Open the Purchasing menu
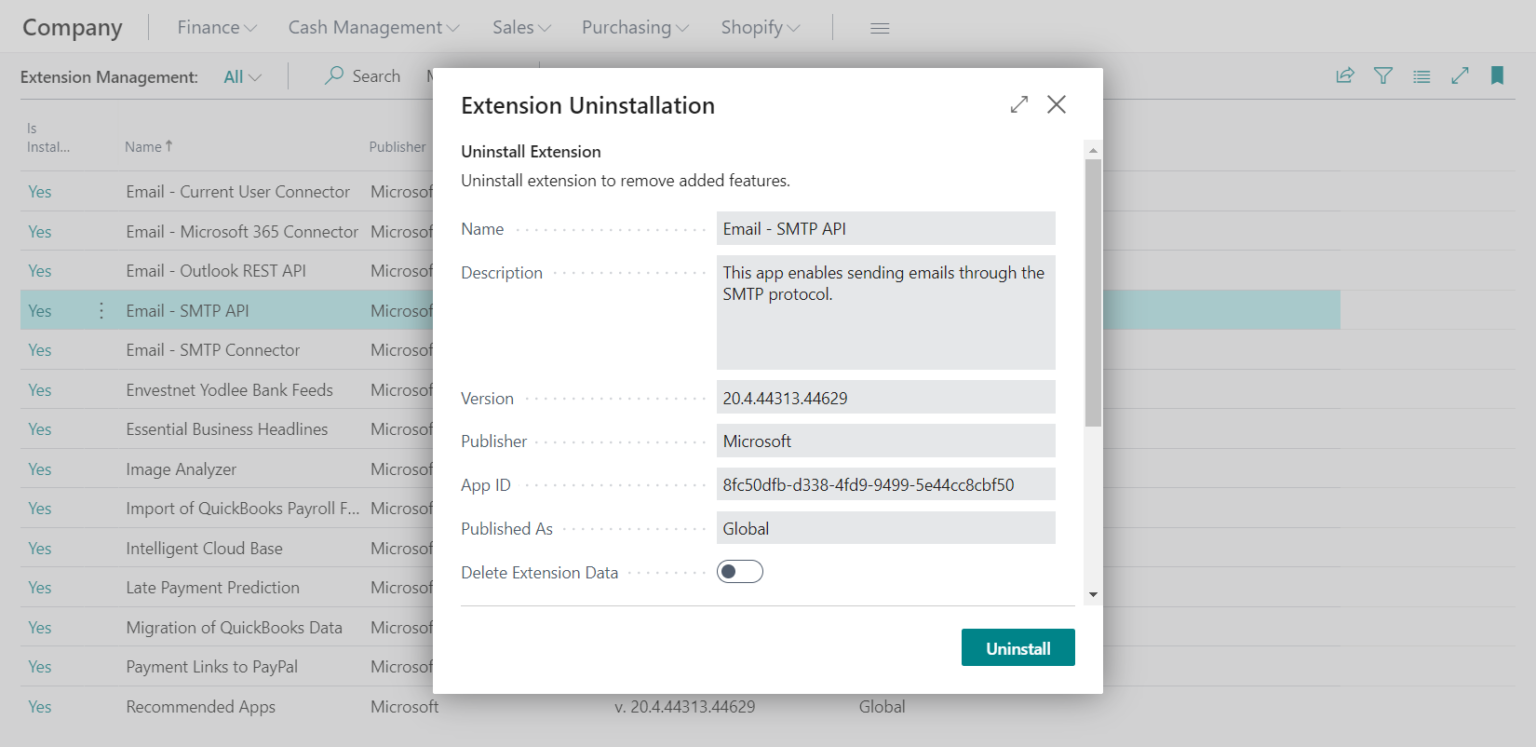The width and height of the screenshot is (1536, 747). pos(635,27)
